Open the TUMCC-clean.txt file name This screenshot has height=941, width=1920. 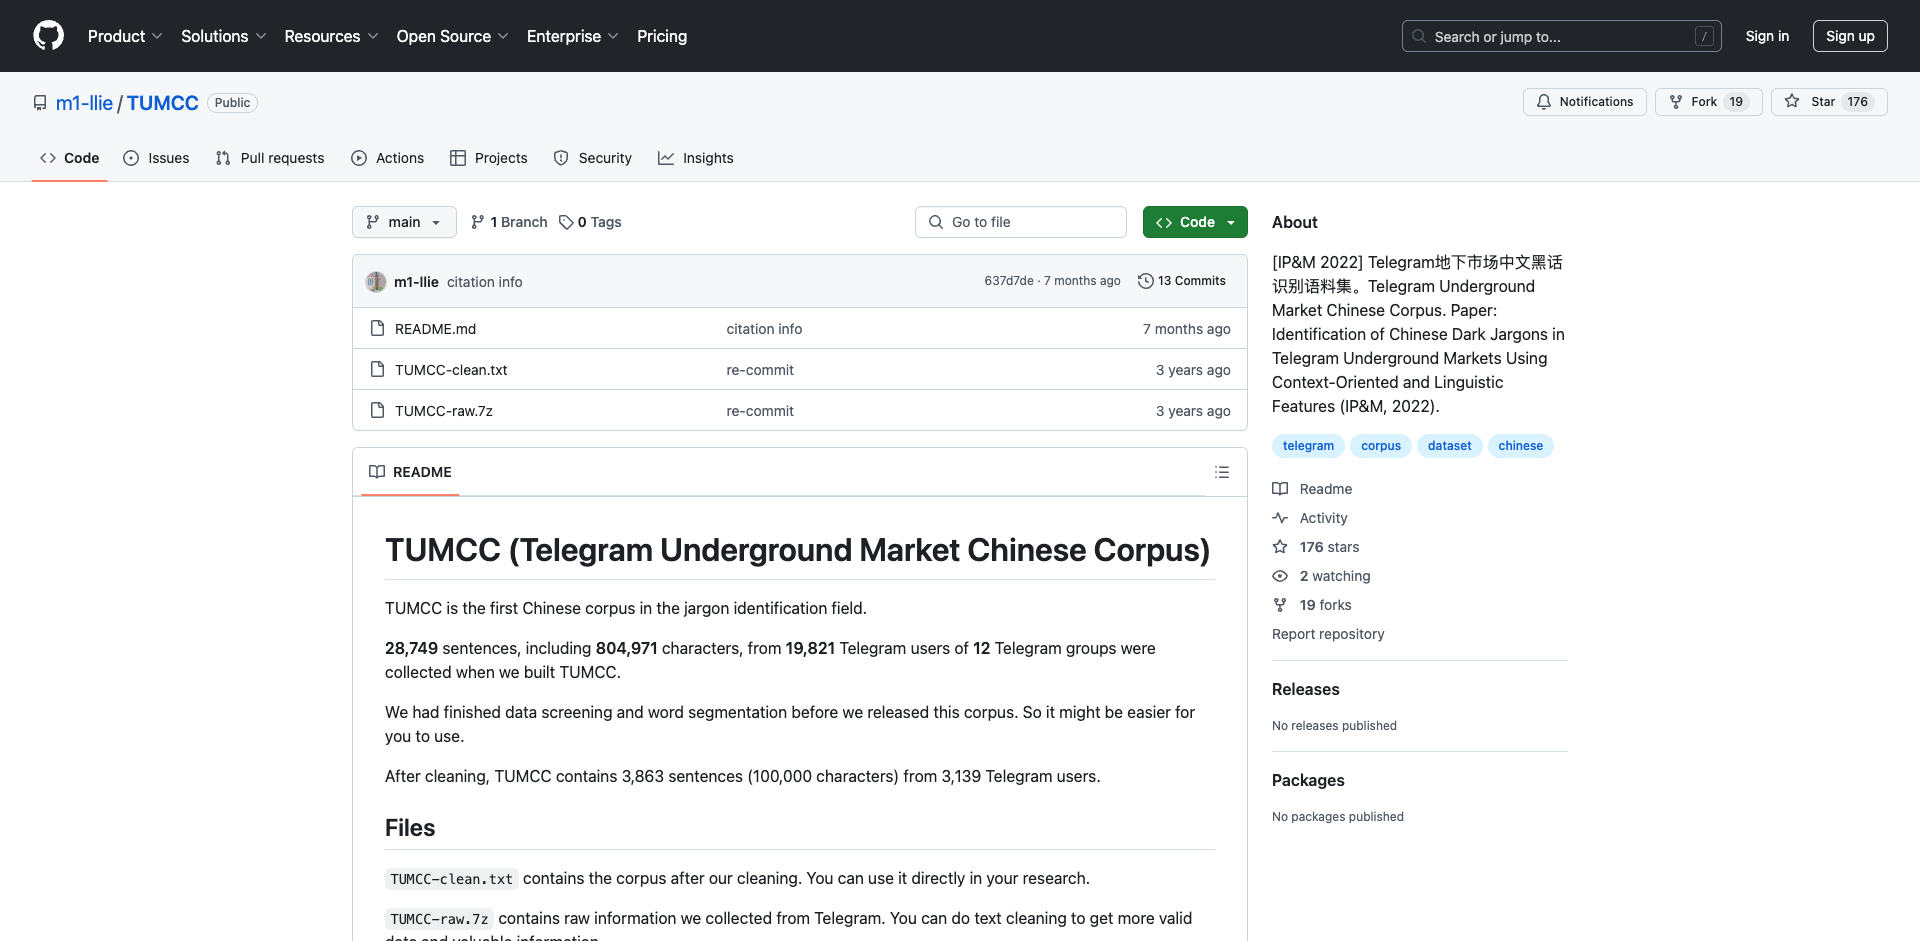(451, 370)
